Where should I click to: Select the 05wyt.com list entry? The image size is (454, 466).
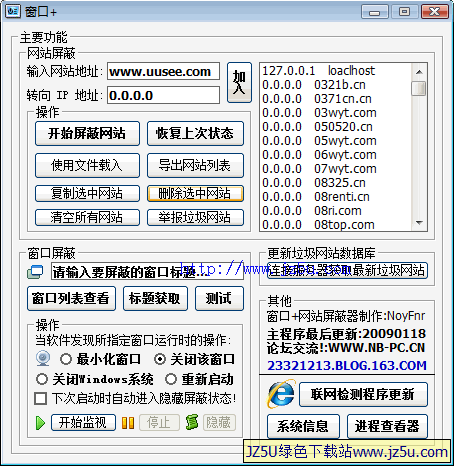click(335, 141)
